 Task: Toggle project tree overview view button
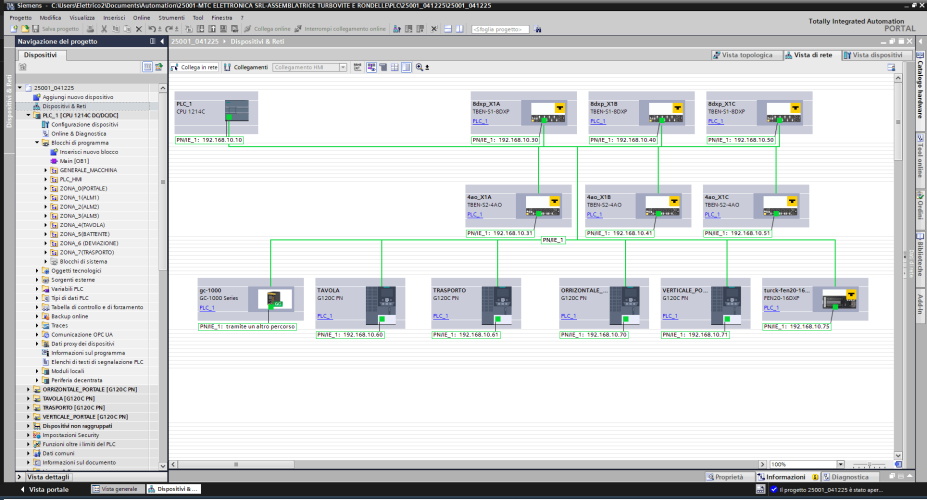147,67
